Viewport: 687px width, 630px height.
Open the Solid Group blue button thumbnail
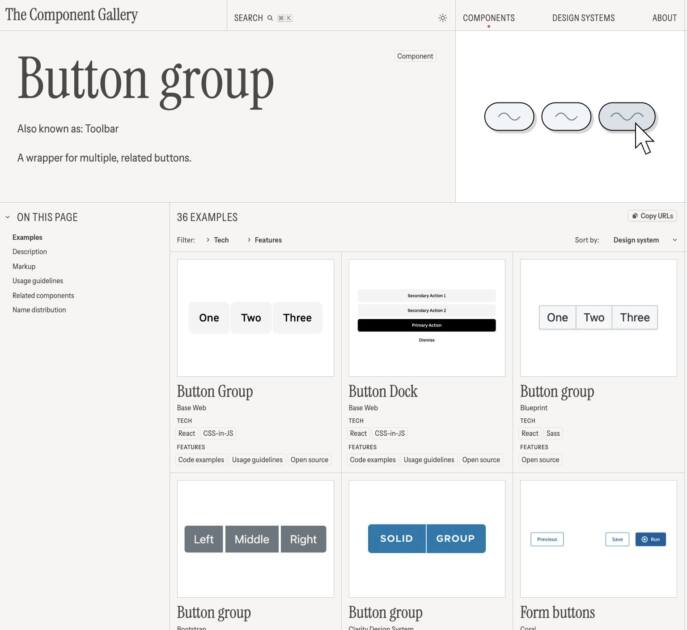click(427, 539)
